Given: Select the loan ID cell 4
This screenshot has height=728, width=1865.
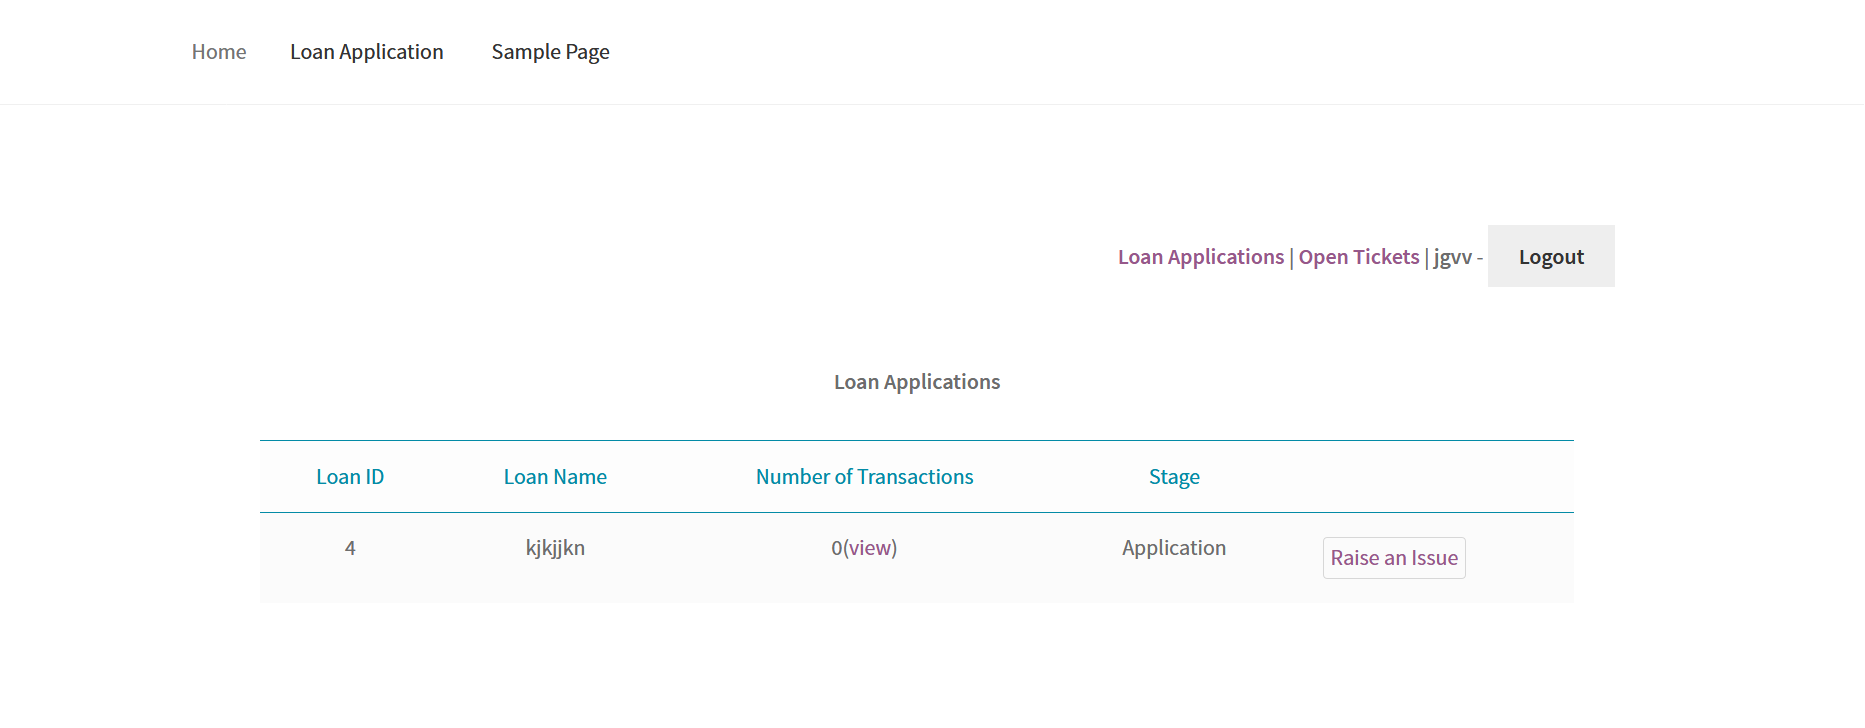Looking at the screenshot, I should pyautogui.click(x=350, y=548).
